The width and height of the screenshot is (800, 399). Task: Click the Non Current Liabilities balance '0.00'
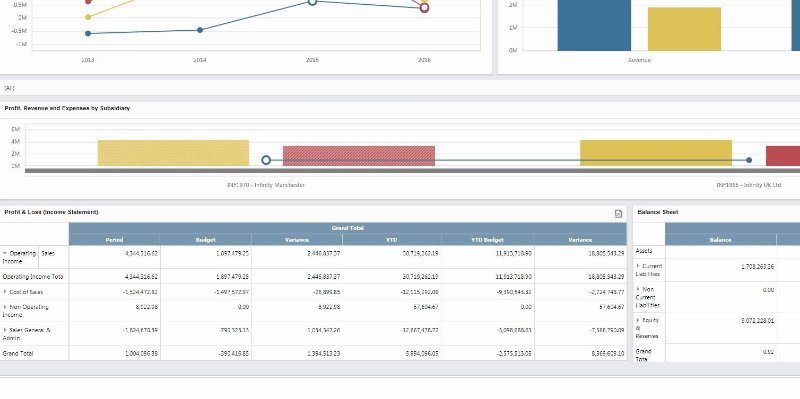(x=768, y=290)
